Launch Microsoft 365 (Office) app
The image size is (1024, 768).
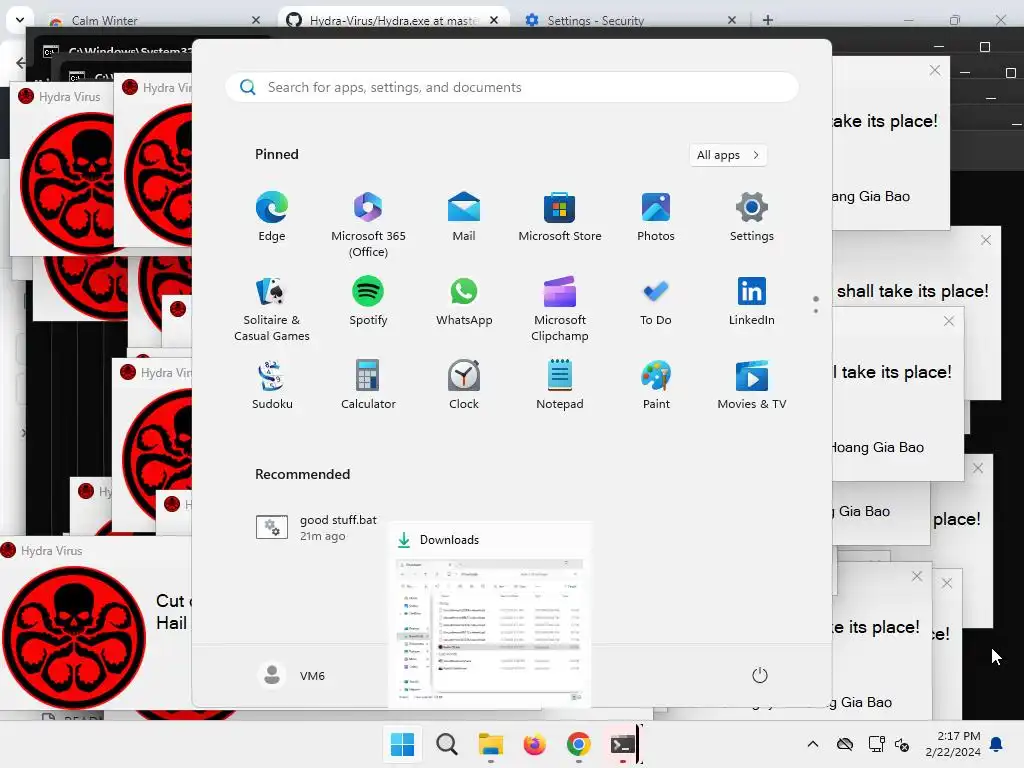(x=368, y=225)
